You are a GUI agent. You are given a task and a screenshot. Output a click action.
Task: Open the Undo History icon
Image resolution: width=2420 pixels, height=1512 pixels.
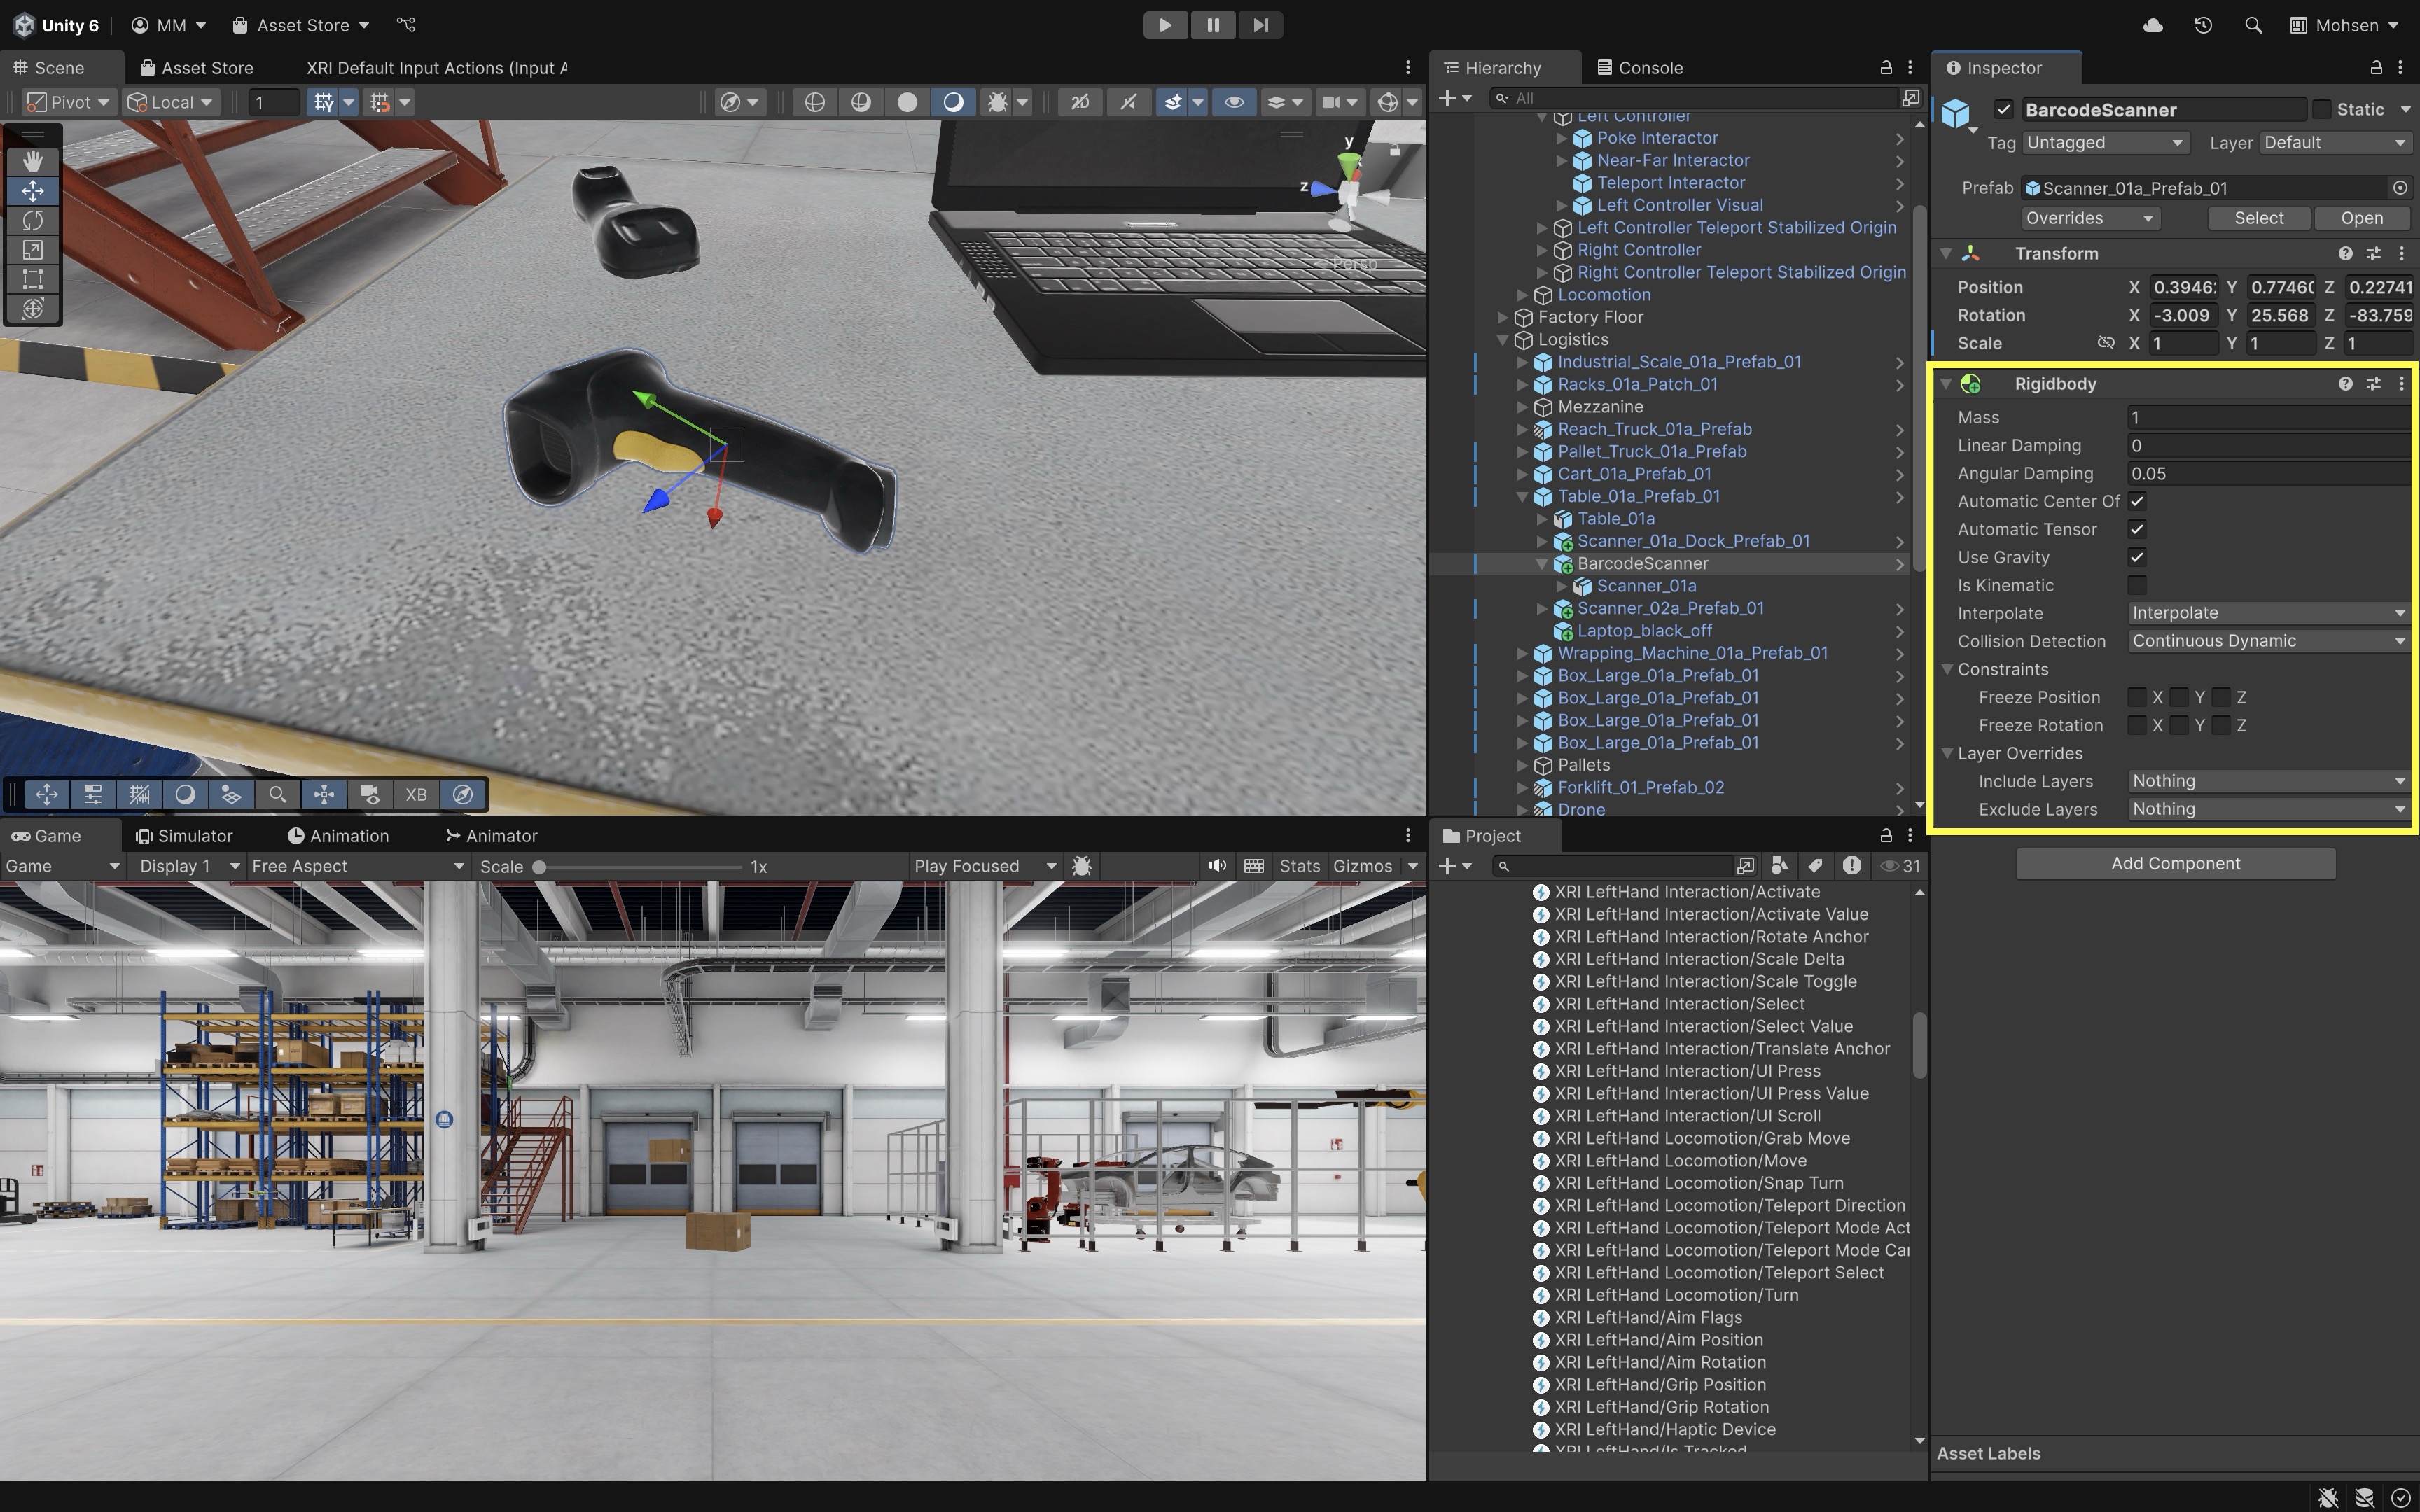(x=2203, y=25)
